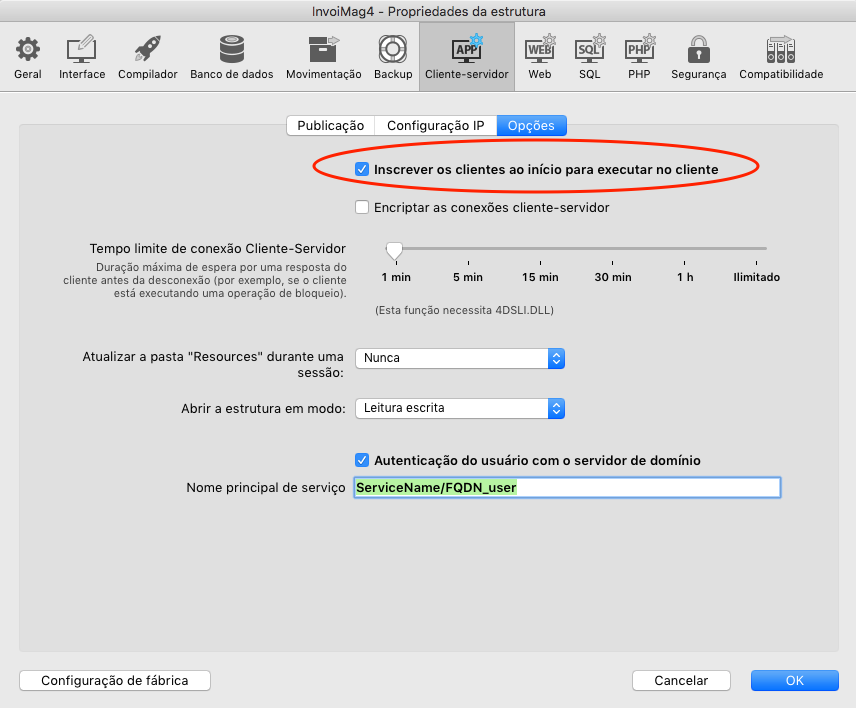Switch to the Configuração IP tab
The height and width of the screenshot is (708, 856).
tap(435, 126)
